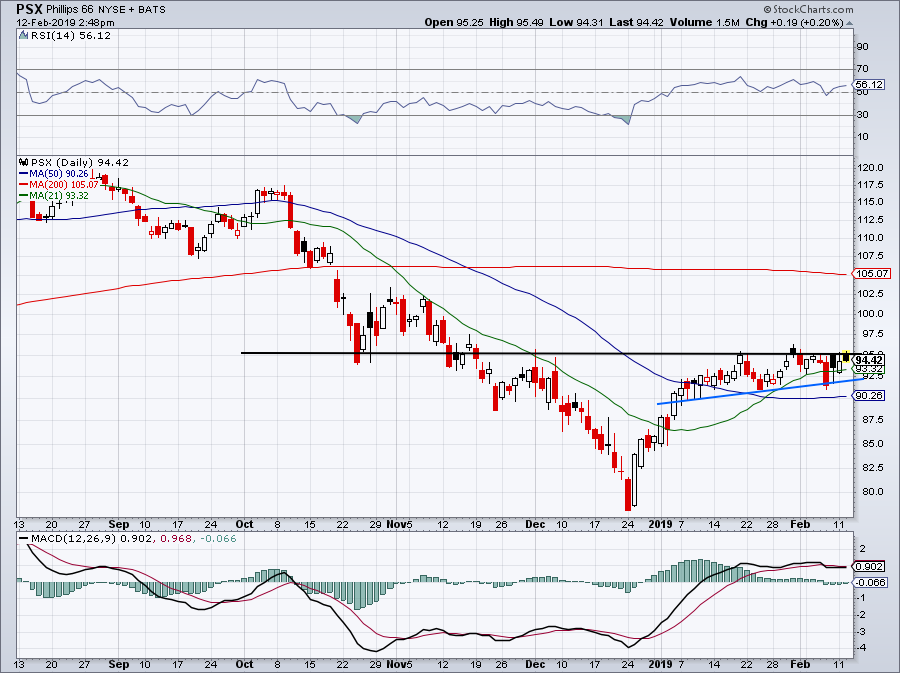
Task: Click the 0.902 MACD value tag on axis
Action: coord(869,566)
